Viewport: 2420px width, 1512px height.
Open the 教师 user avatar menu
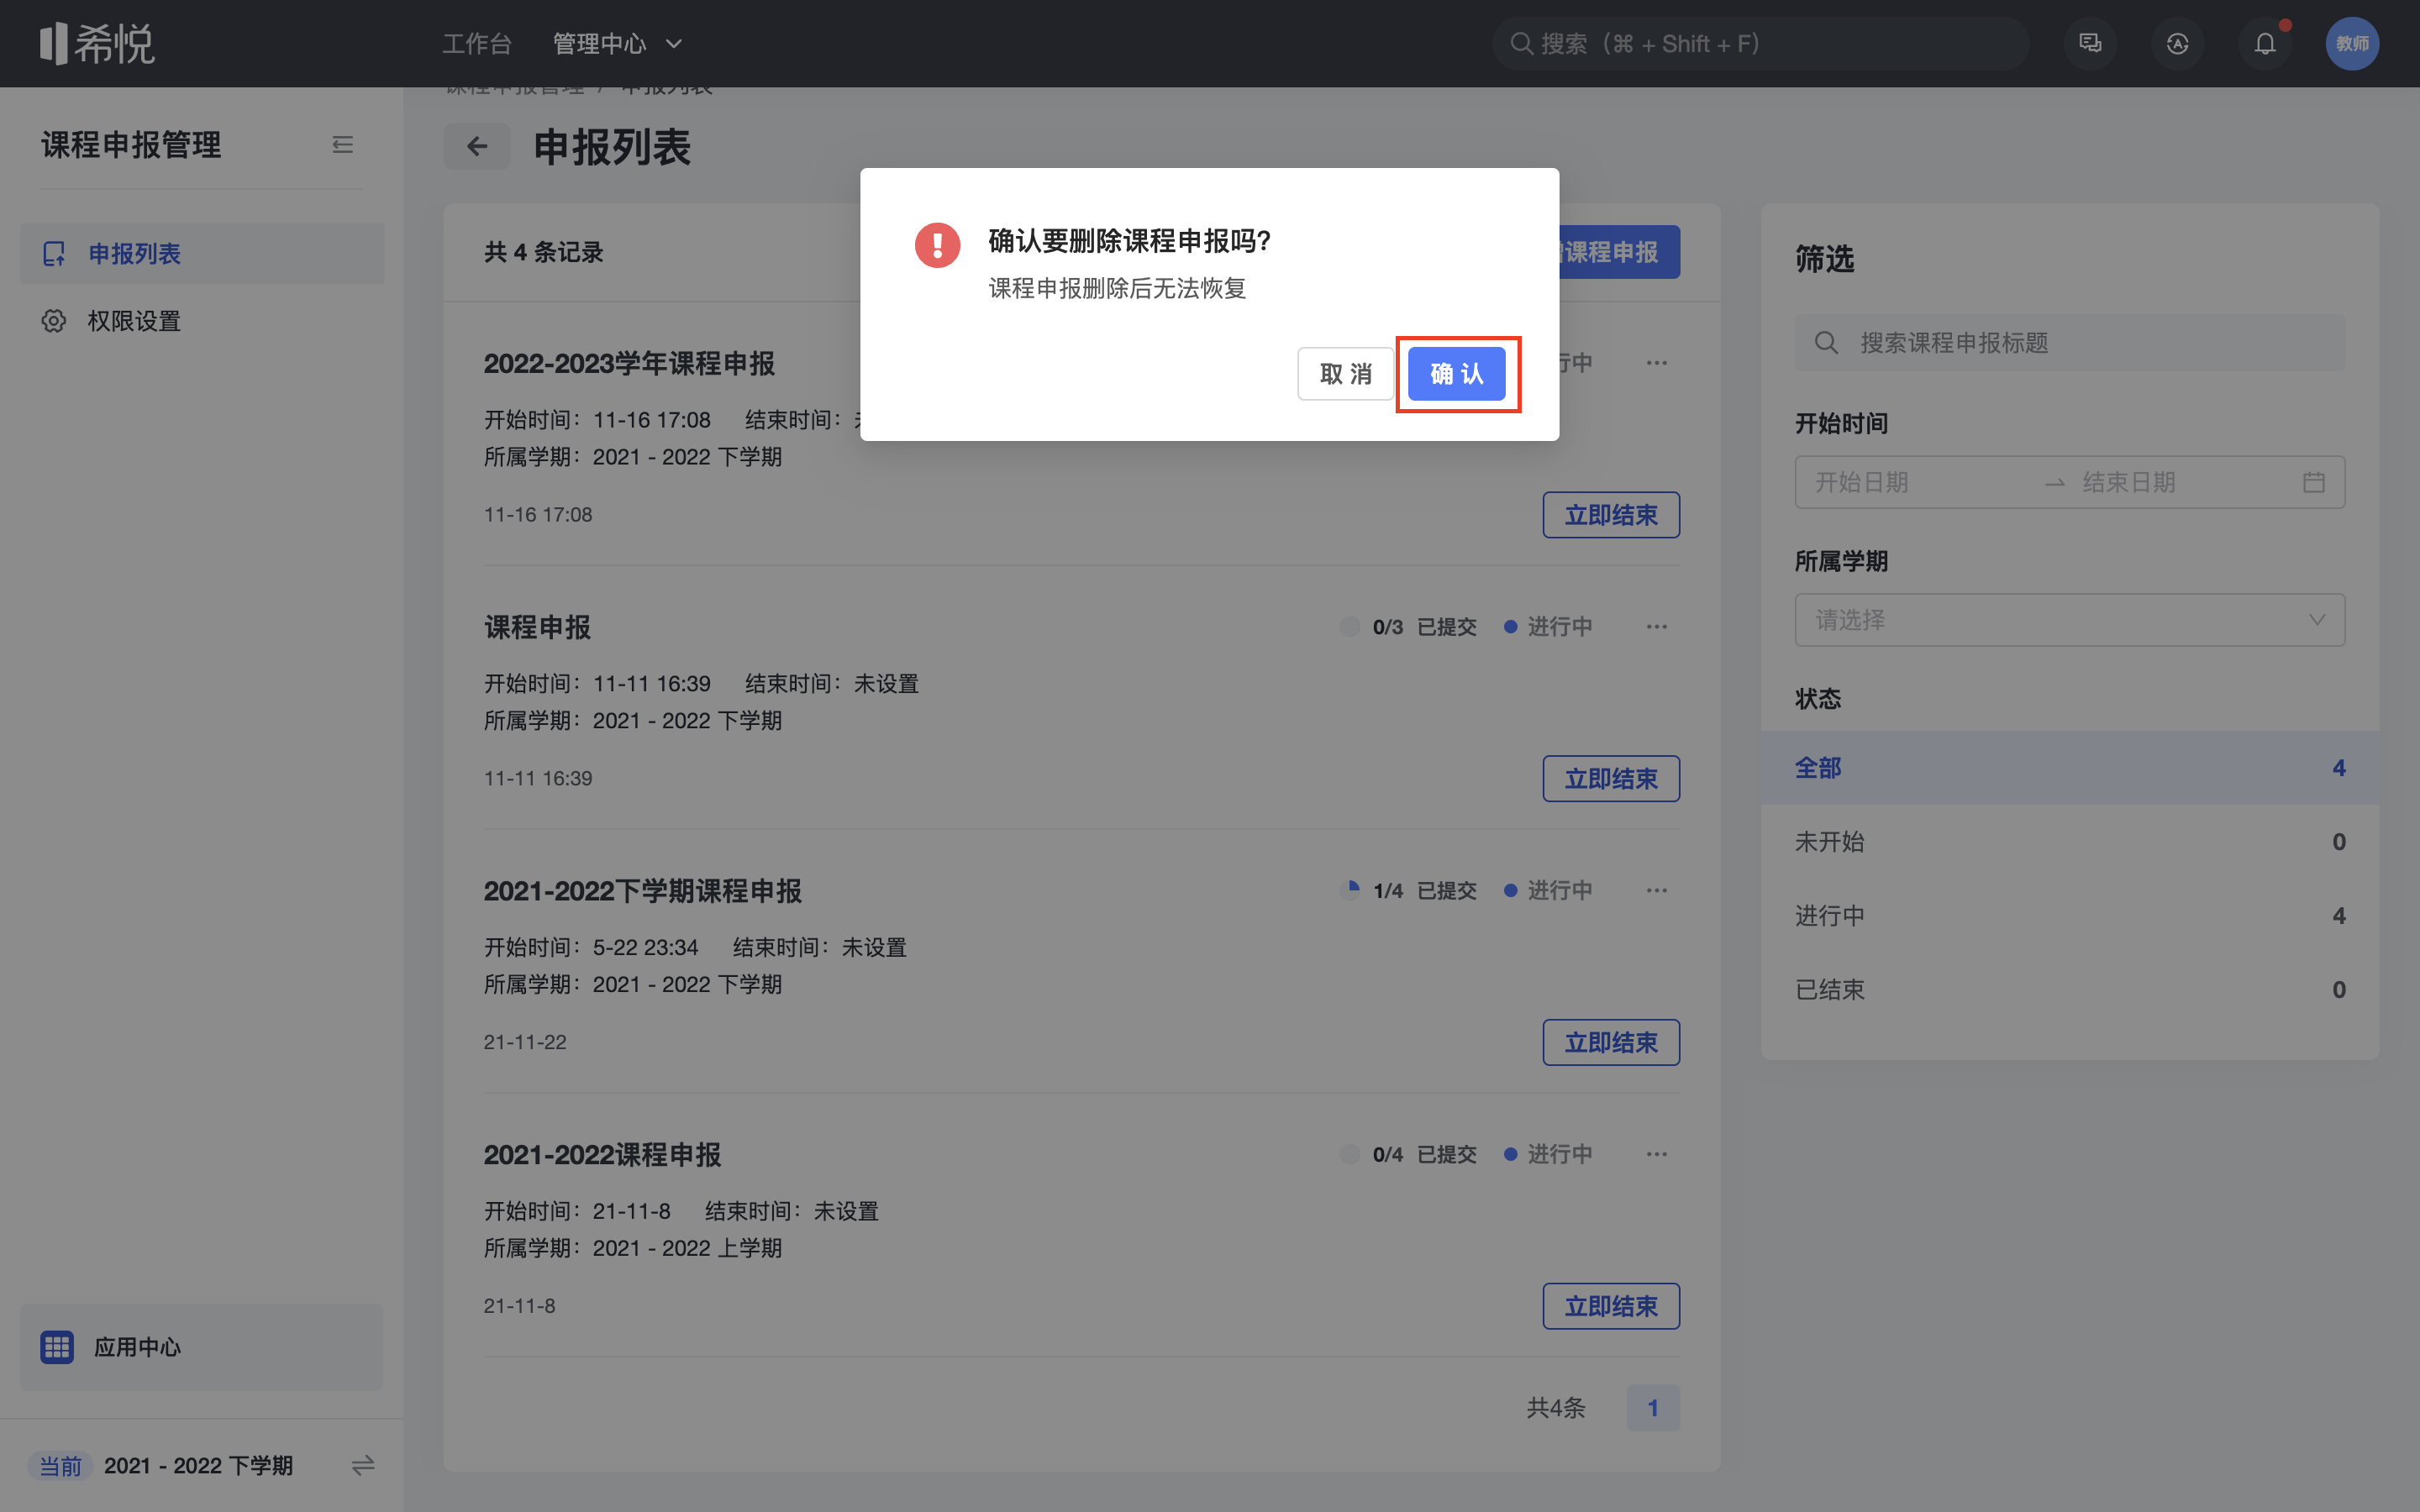pyautogui.click(x=2352, y=44)
